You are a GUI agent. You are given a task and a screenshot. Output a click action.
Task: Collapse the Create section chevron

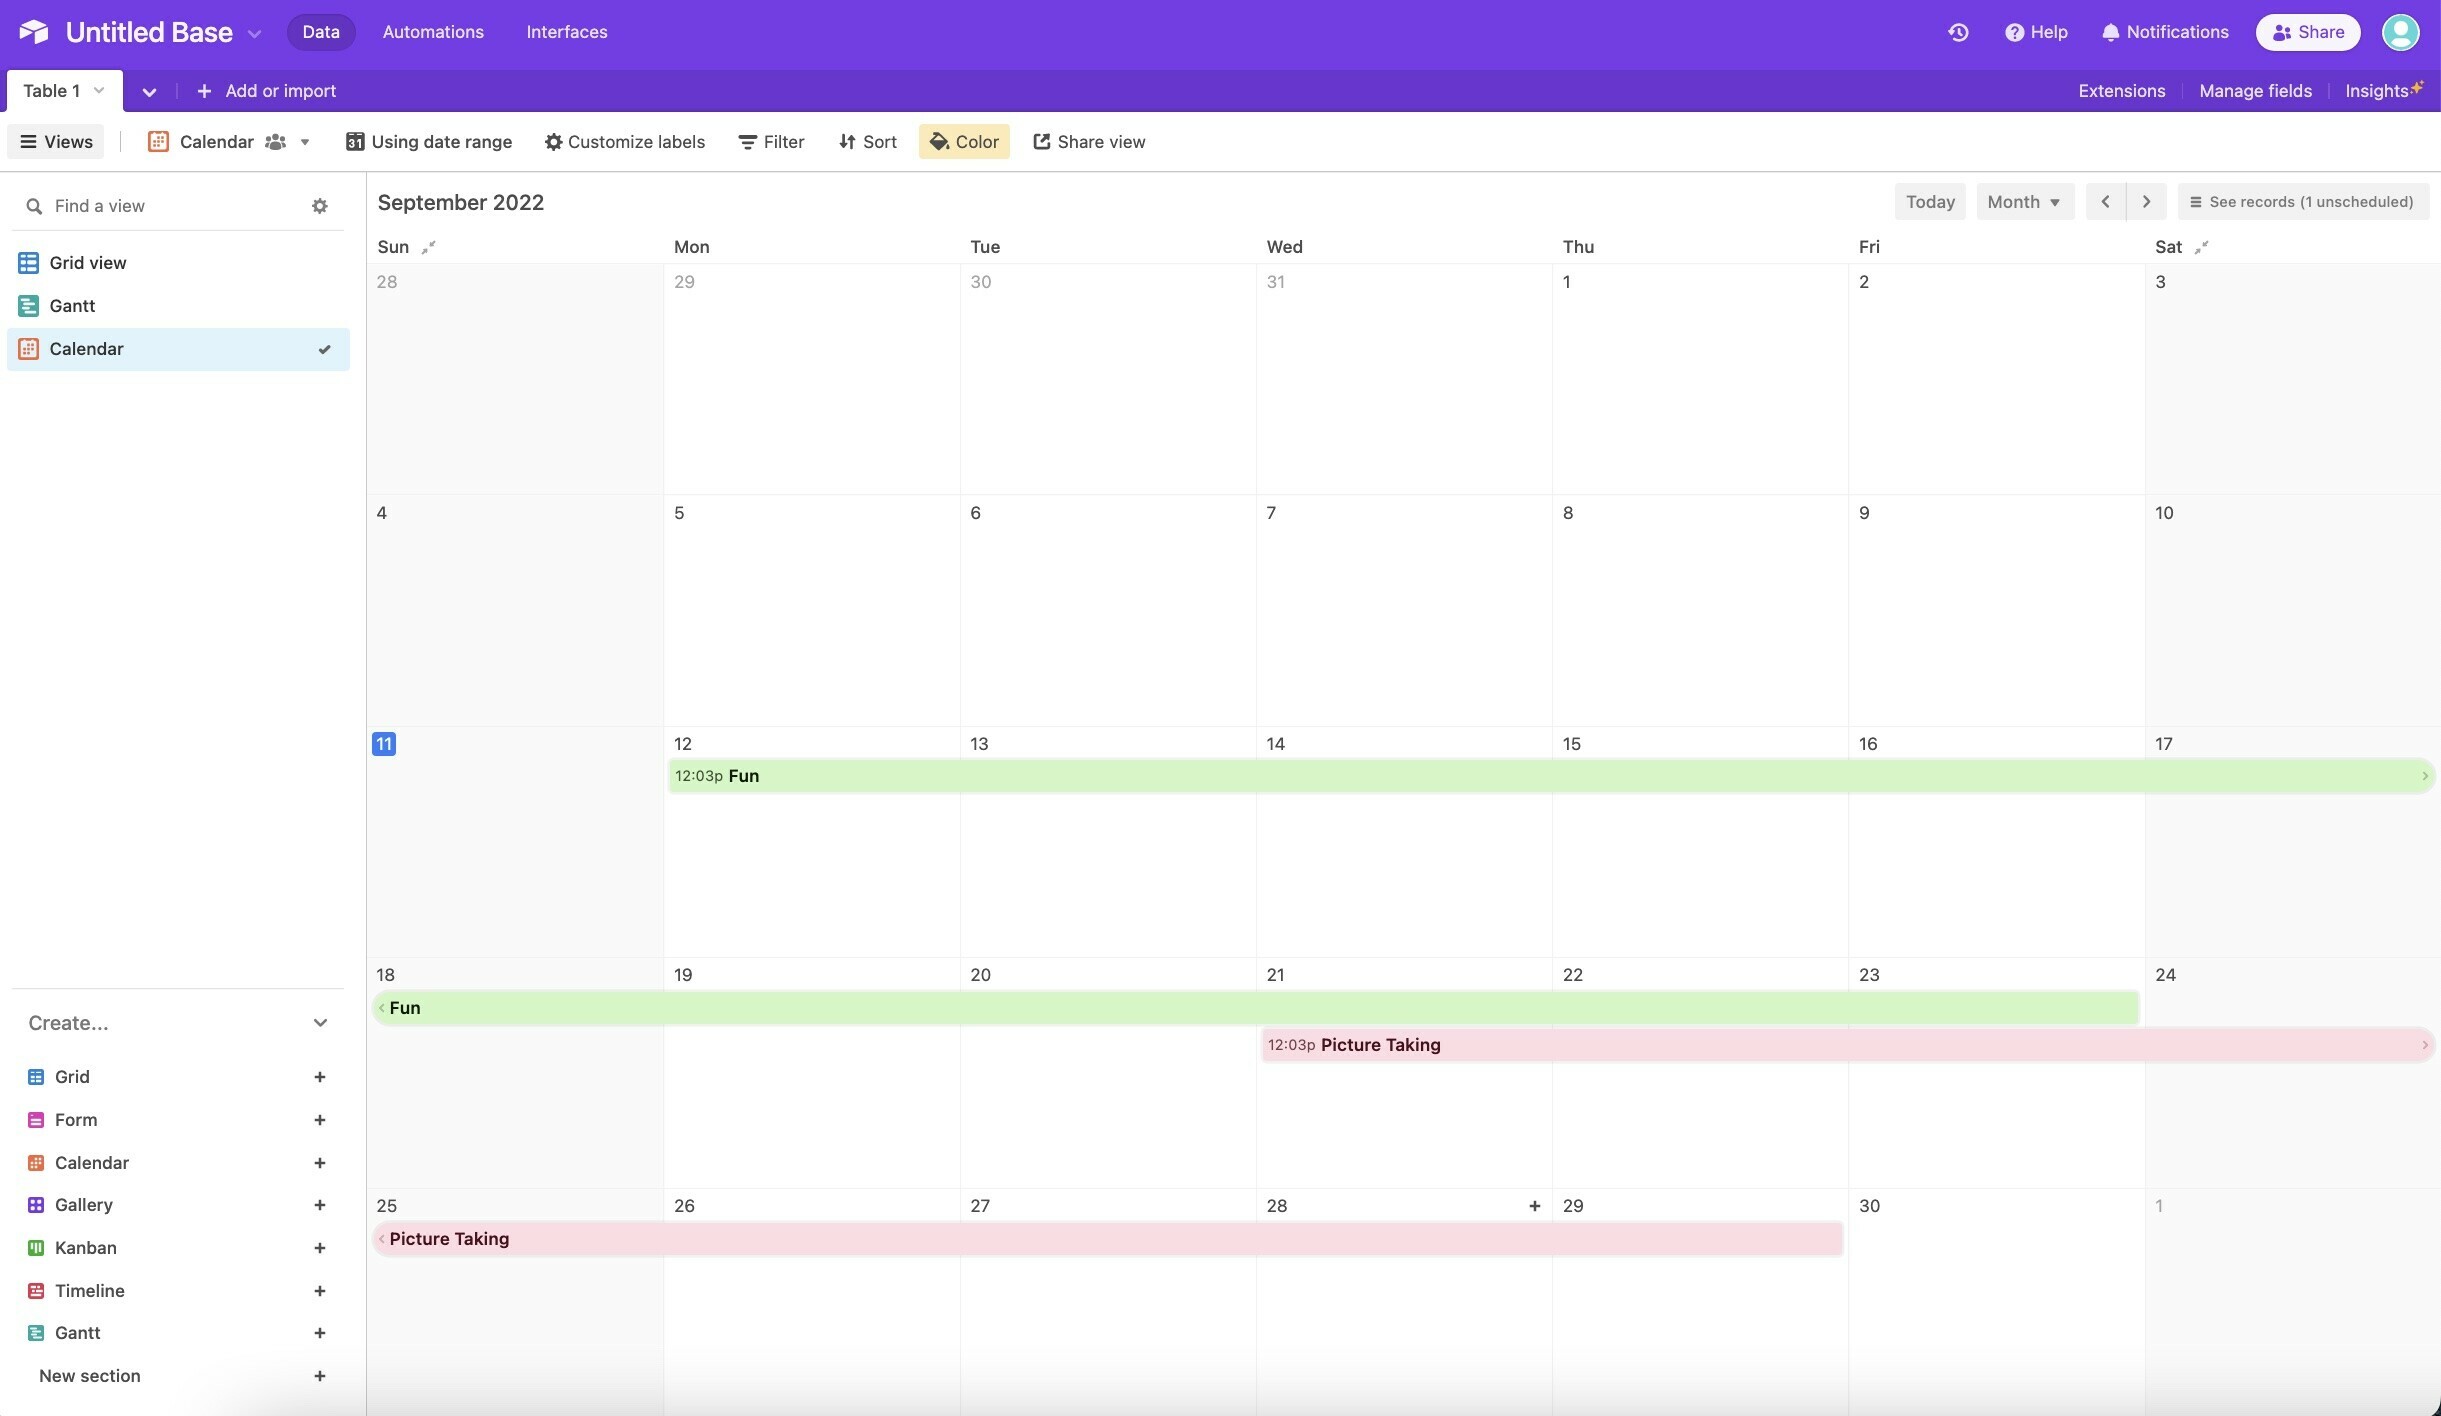point(320,1023)
